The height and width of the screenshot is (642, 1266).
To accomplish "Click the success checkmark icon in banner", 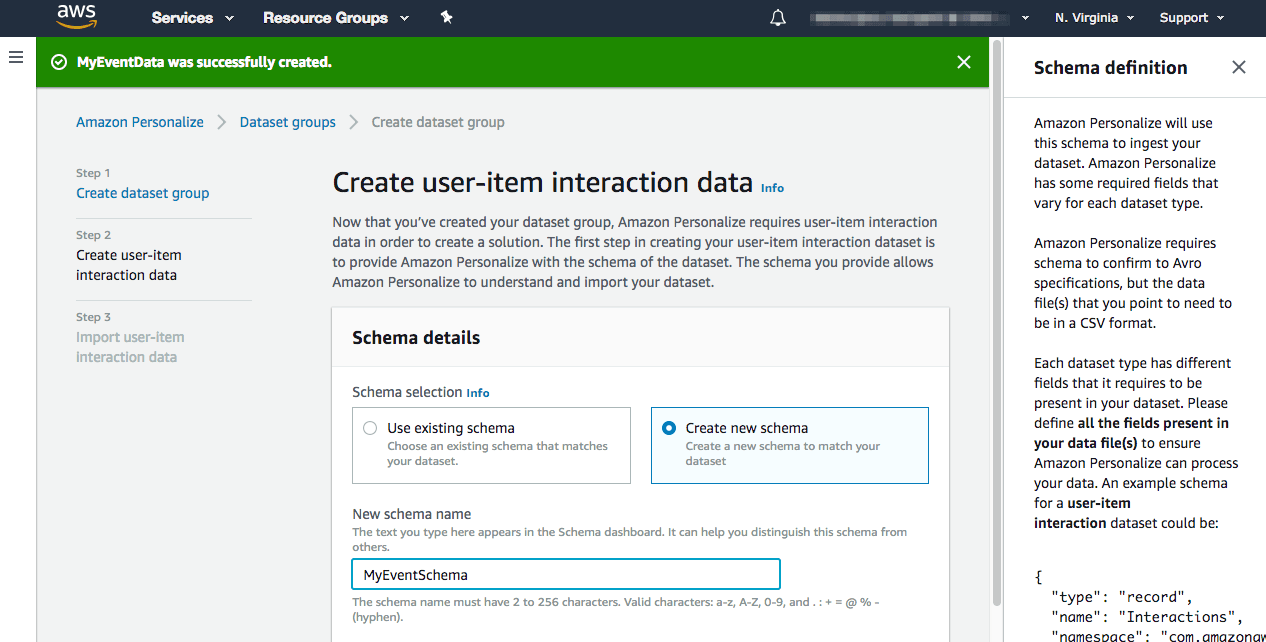I will 58,62.
